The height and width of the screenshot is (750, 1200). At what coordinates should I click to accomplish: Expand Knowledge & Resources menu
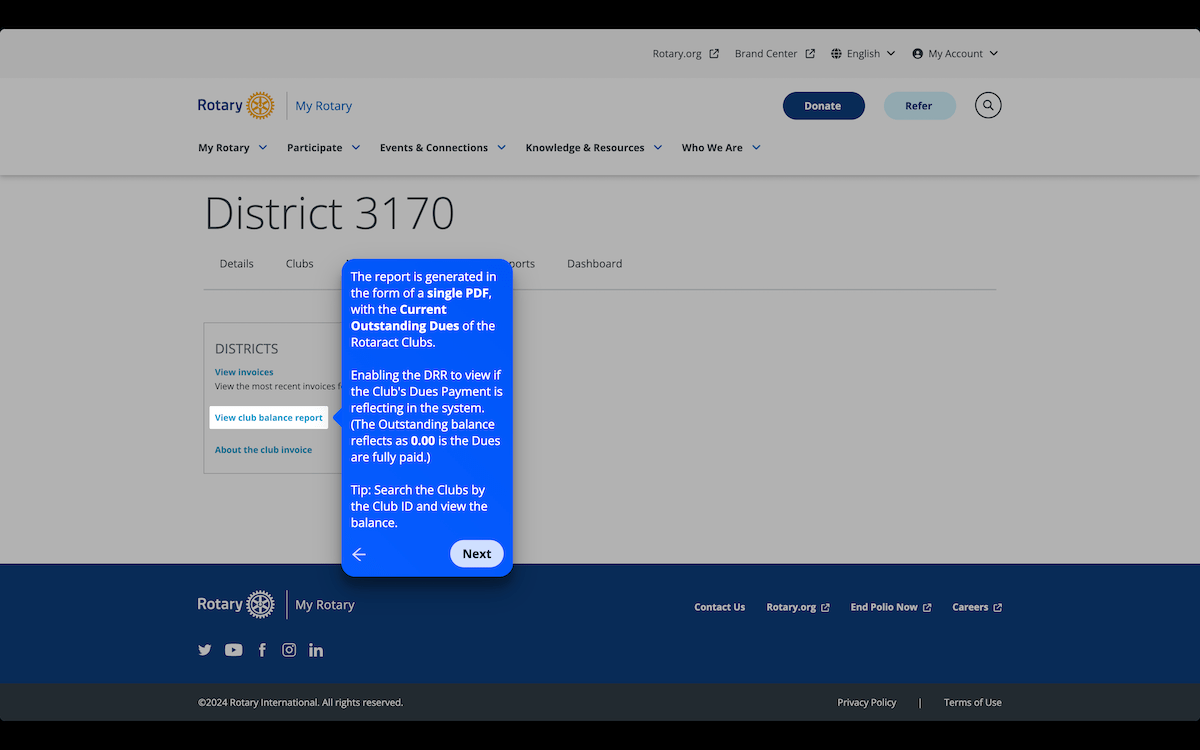[x=593, y=148]
